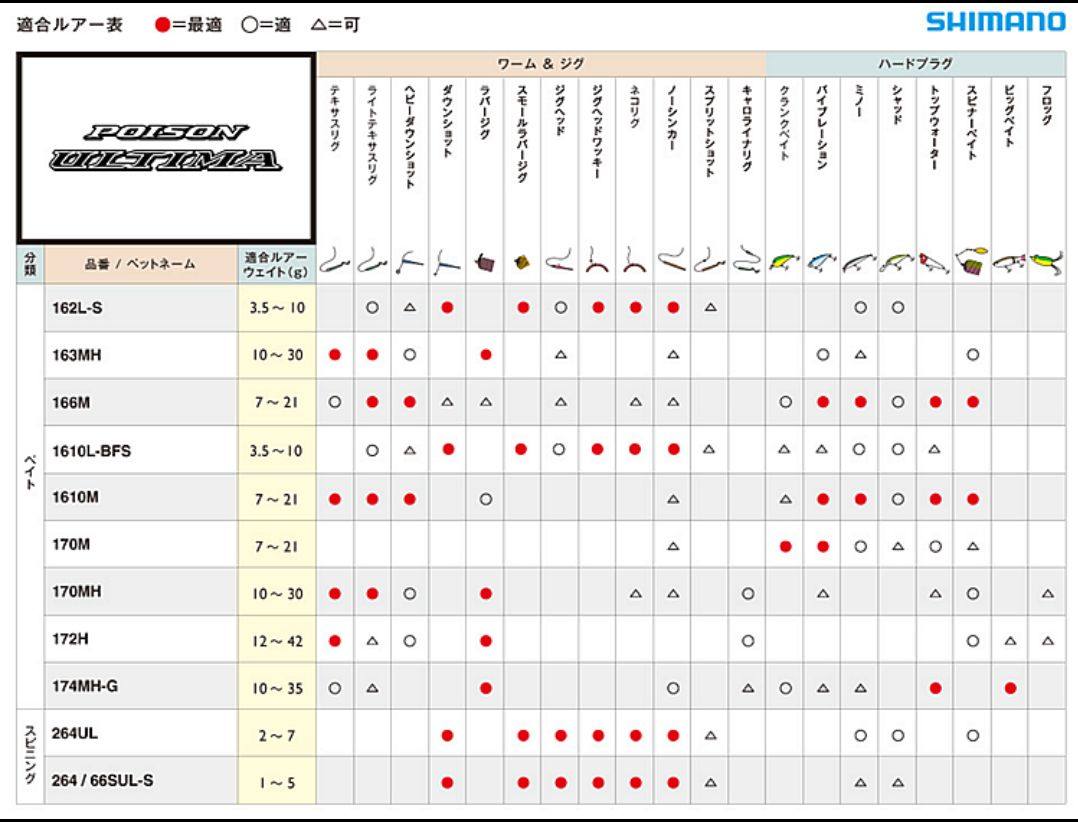Screen dimensions: 1078x822
Task: Click the キャロライナリグ column label
Action: [747, 128]
